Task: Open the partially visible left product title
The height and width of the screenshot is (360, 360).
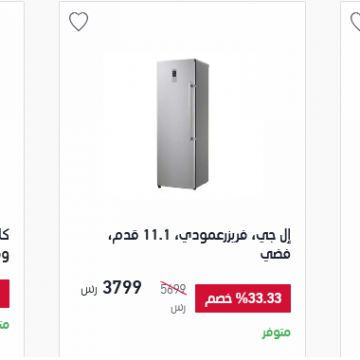Action: coord(5,246)
